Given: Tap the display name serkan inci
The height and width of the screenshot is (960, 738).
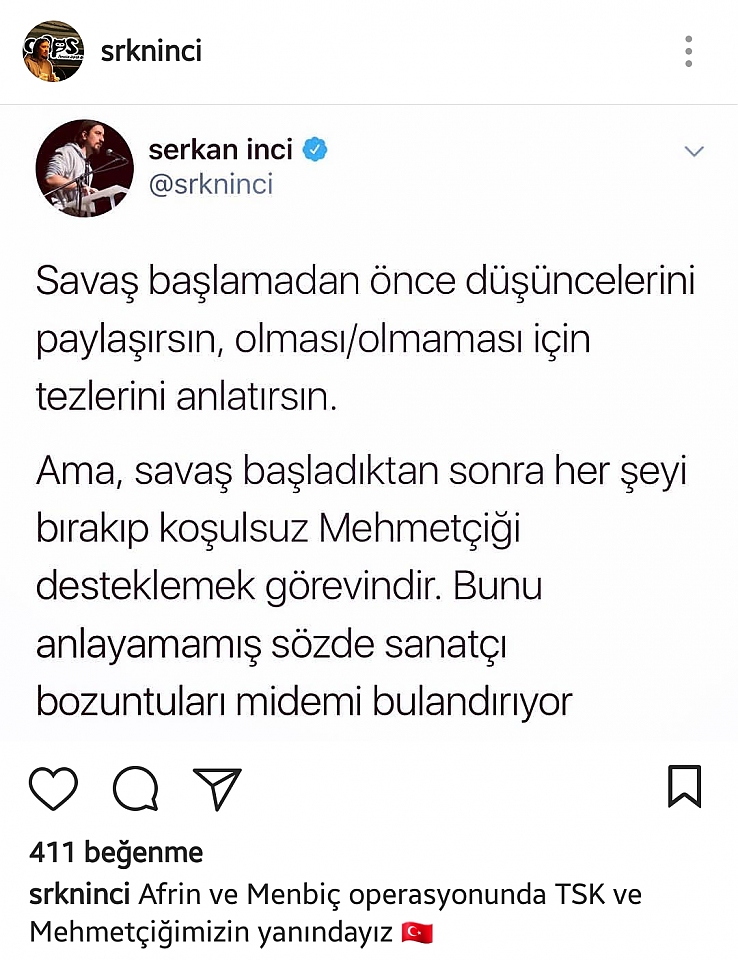Looking at the screenshot, I should pos(220,149).
